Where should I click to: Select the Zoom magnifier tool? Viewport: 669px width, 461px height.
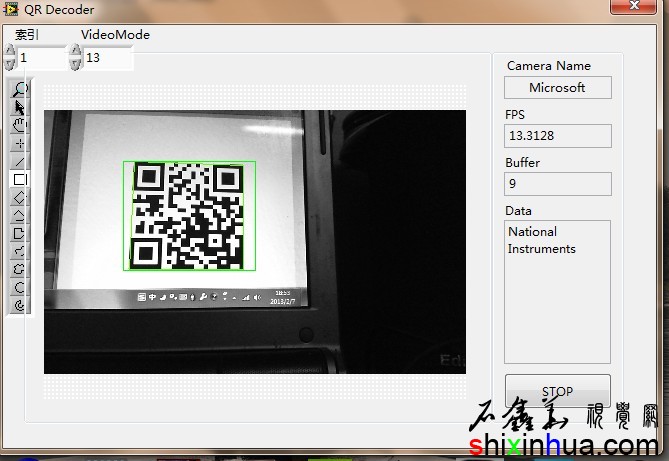tap(19, 89)
